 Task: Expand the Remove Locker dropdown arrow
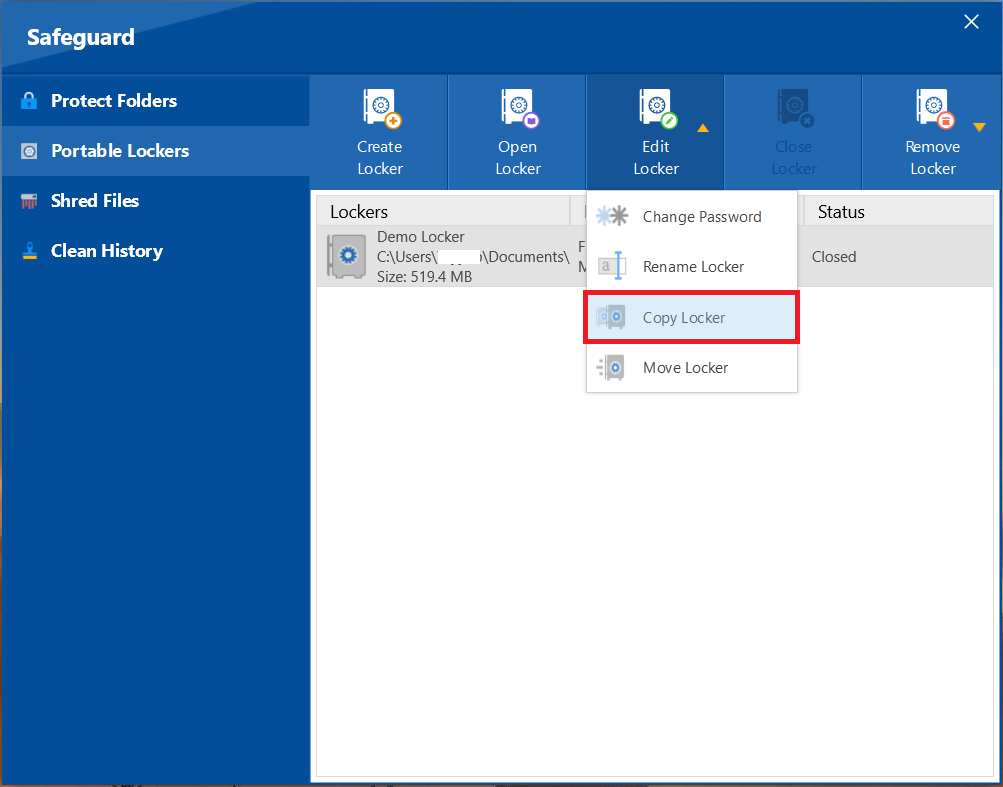[x=979, y=127]
